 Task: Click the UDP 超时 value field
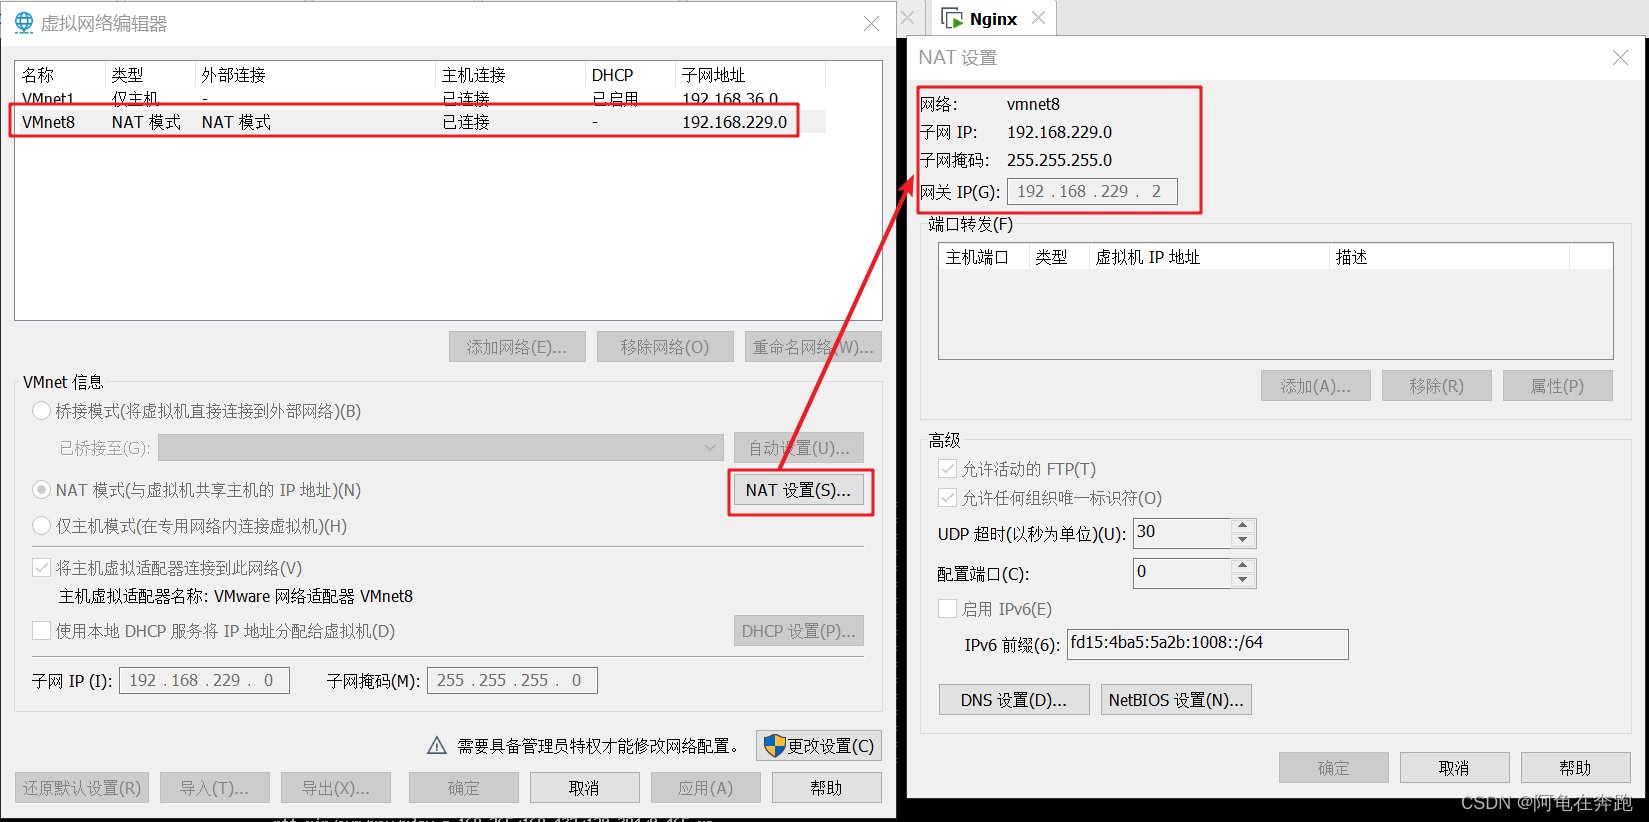pos(1182,533)
